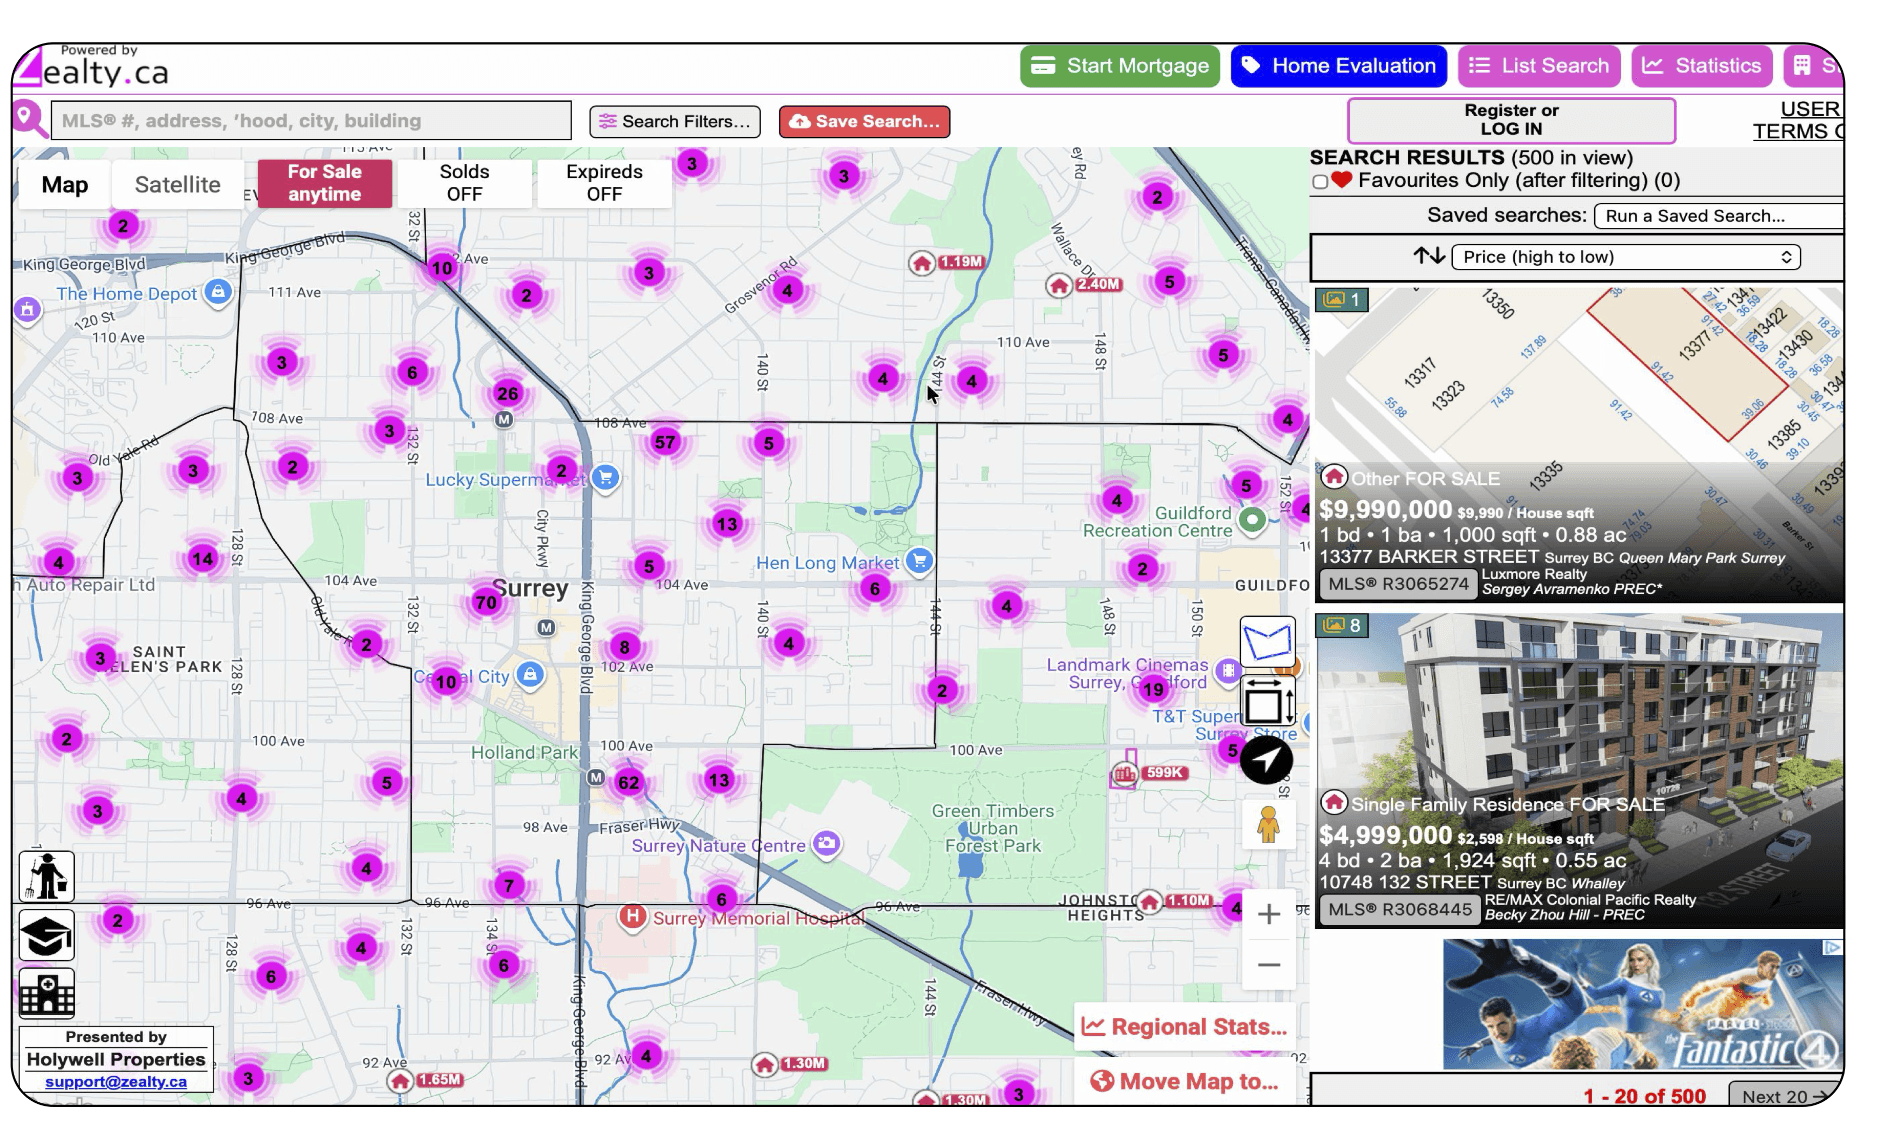Screen dimensions: 1900x1130
Task: Switch to Map view
Action: [x=65, y=185]
